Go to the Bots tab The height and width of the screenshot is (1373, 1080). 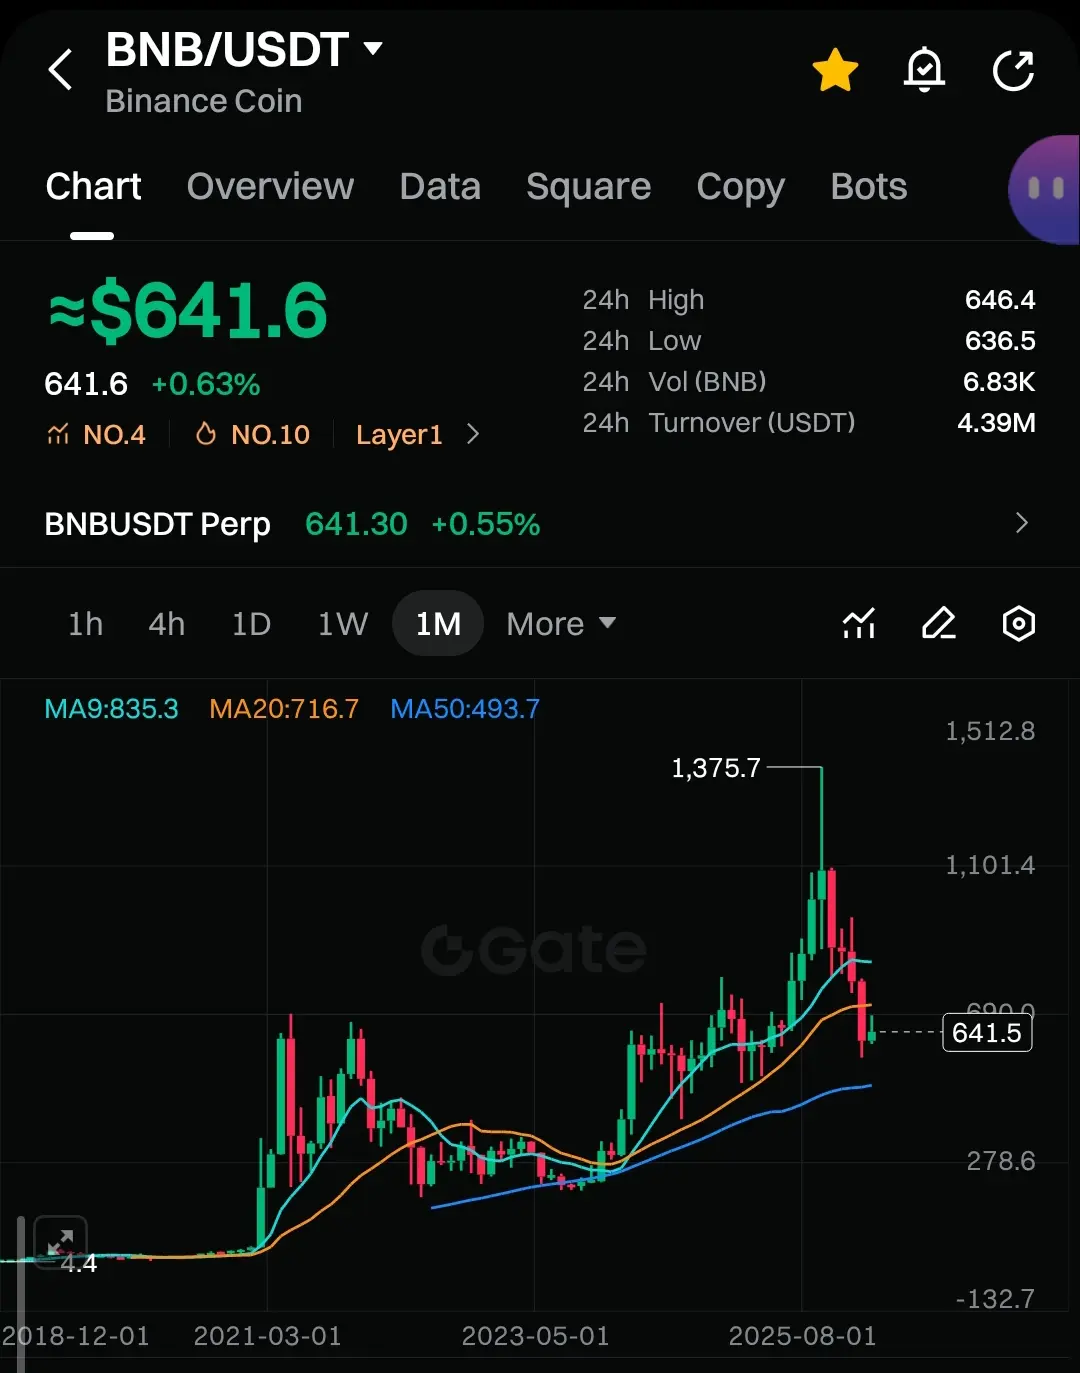point(869,187)
